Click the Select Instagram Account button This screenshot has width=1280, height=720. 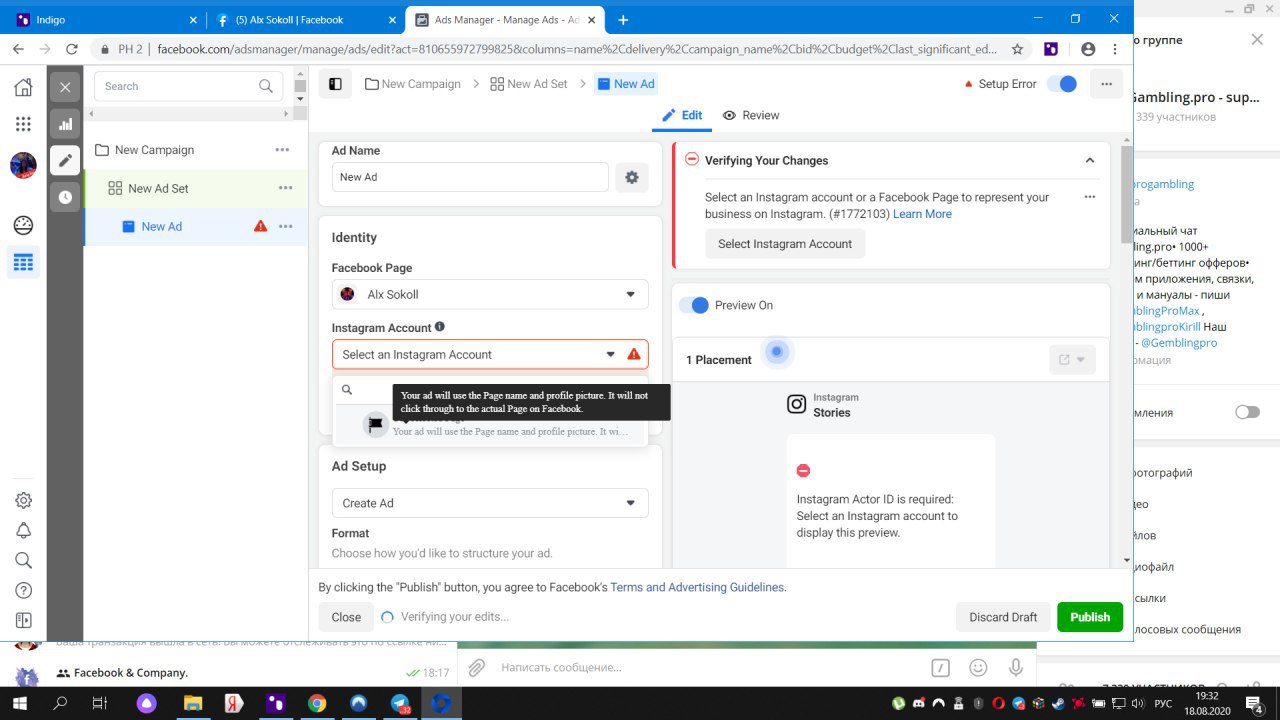(x=785, y=244)
